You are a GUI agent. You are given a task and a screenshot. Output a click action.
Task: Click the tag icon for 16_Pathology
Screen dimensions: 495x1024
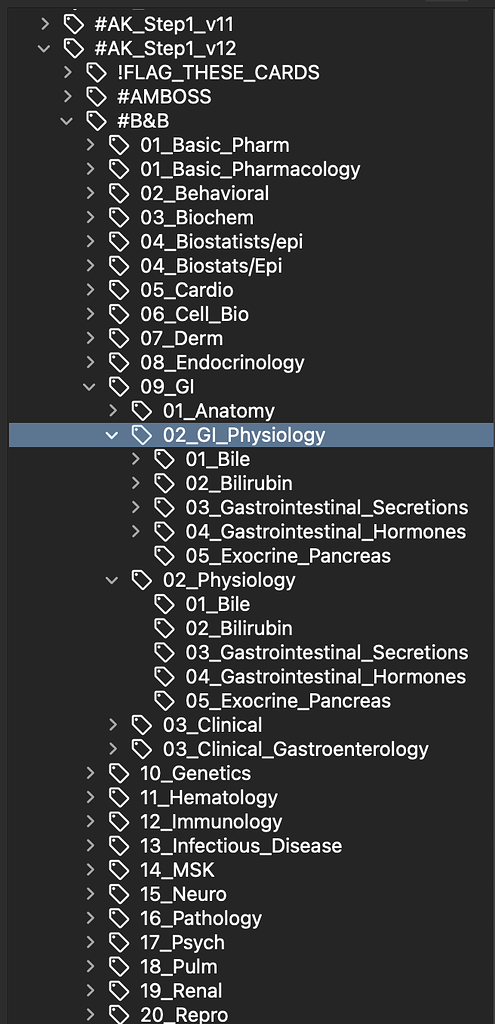(x=119, y=918)
